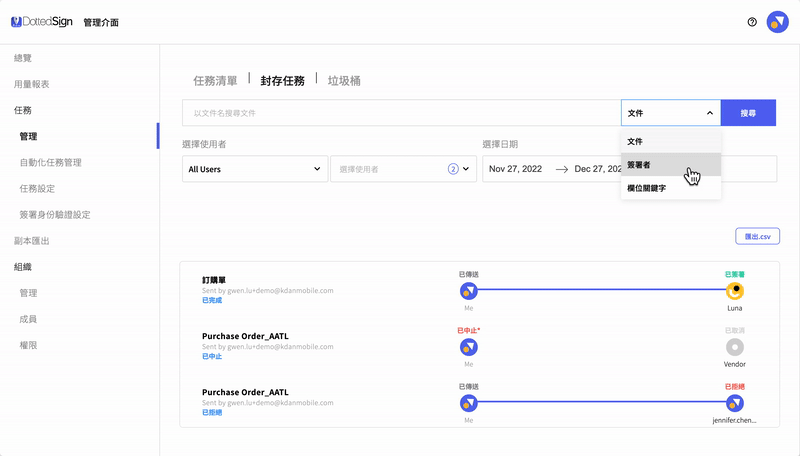Select 文件 option in dropdown list

(670, 141)
